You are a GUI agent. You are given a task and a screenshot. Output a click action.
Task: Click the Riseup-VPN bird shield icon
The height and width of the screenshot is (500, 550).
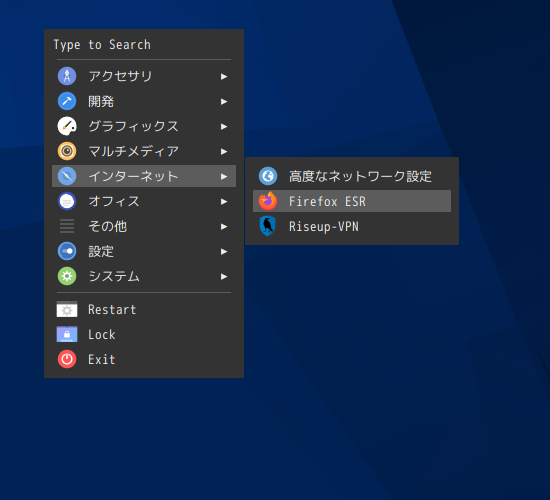coord(268,226)
